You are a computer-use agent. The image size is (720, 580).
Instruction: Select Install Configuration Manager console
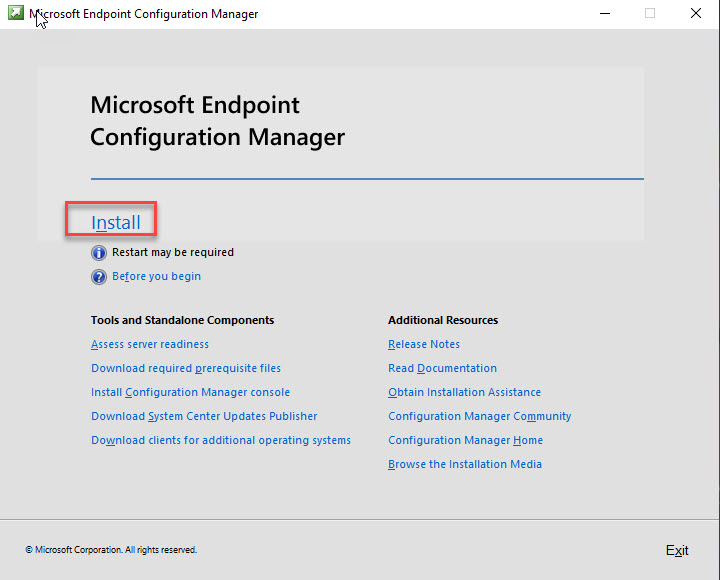190,393
